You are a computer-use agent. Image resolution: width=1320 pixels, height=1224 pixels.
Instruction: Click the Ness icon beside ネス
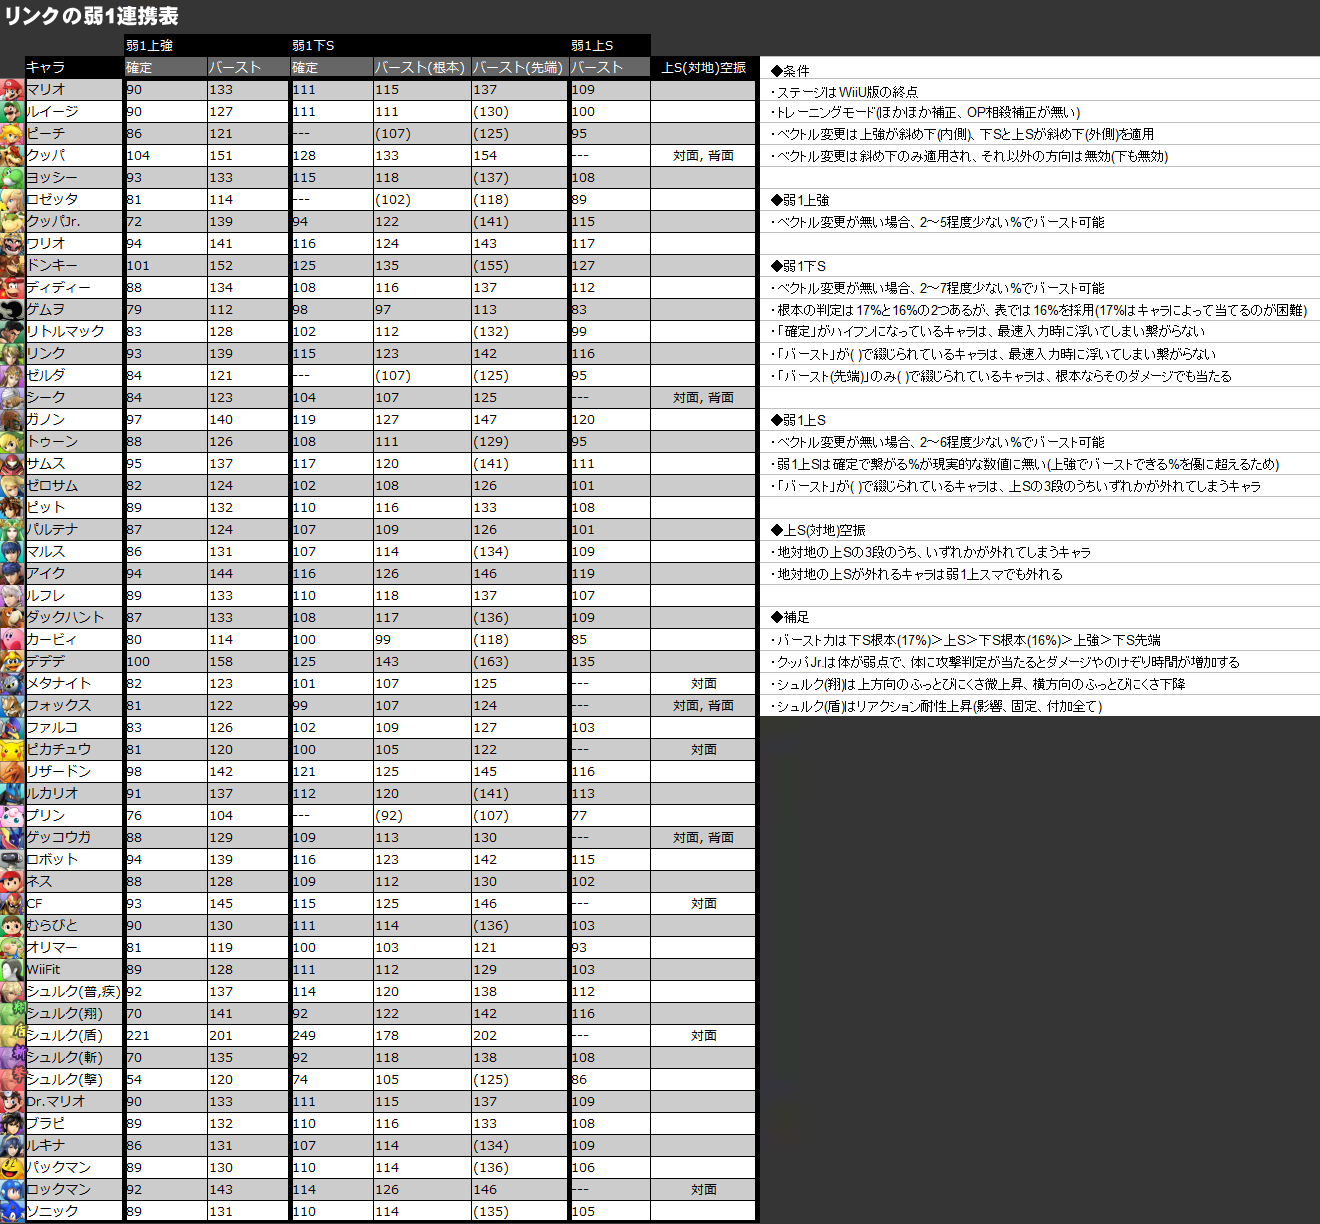[12, 881]
